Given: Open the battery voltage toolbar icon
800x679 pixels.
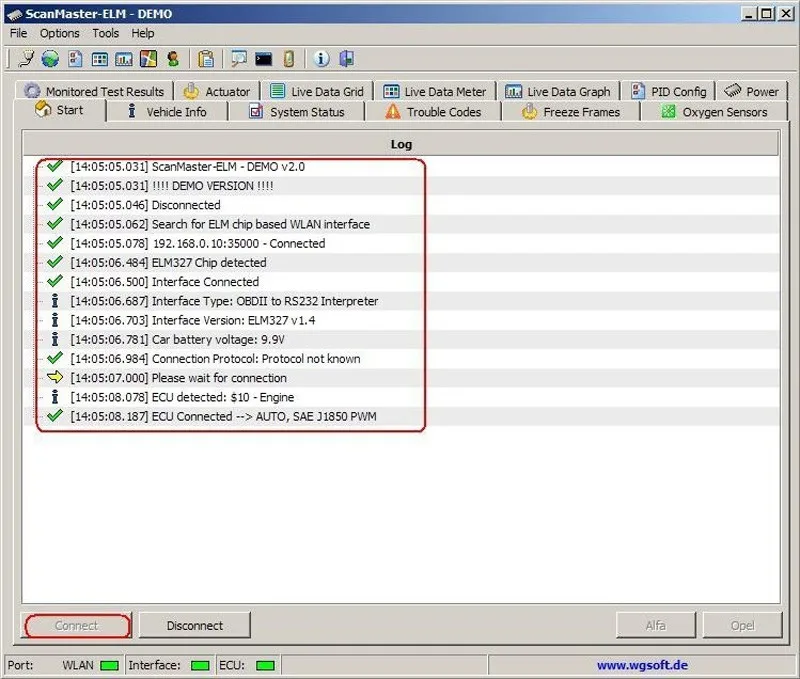Looking at the screenshot, I should coord(290,58).
